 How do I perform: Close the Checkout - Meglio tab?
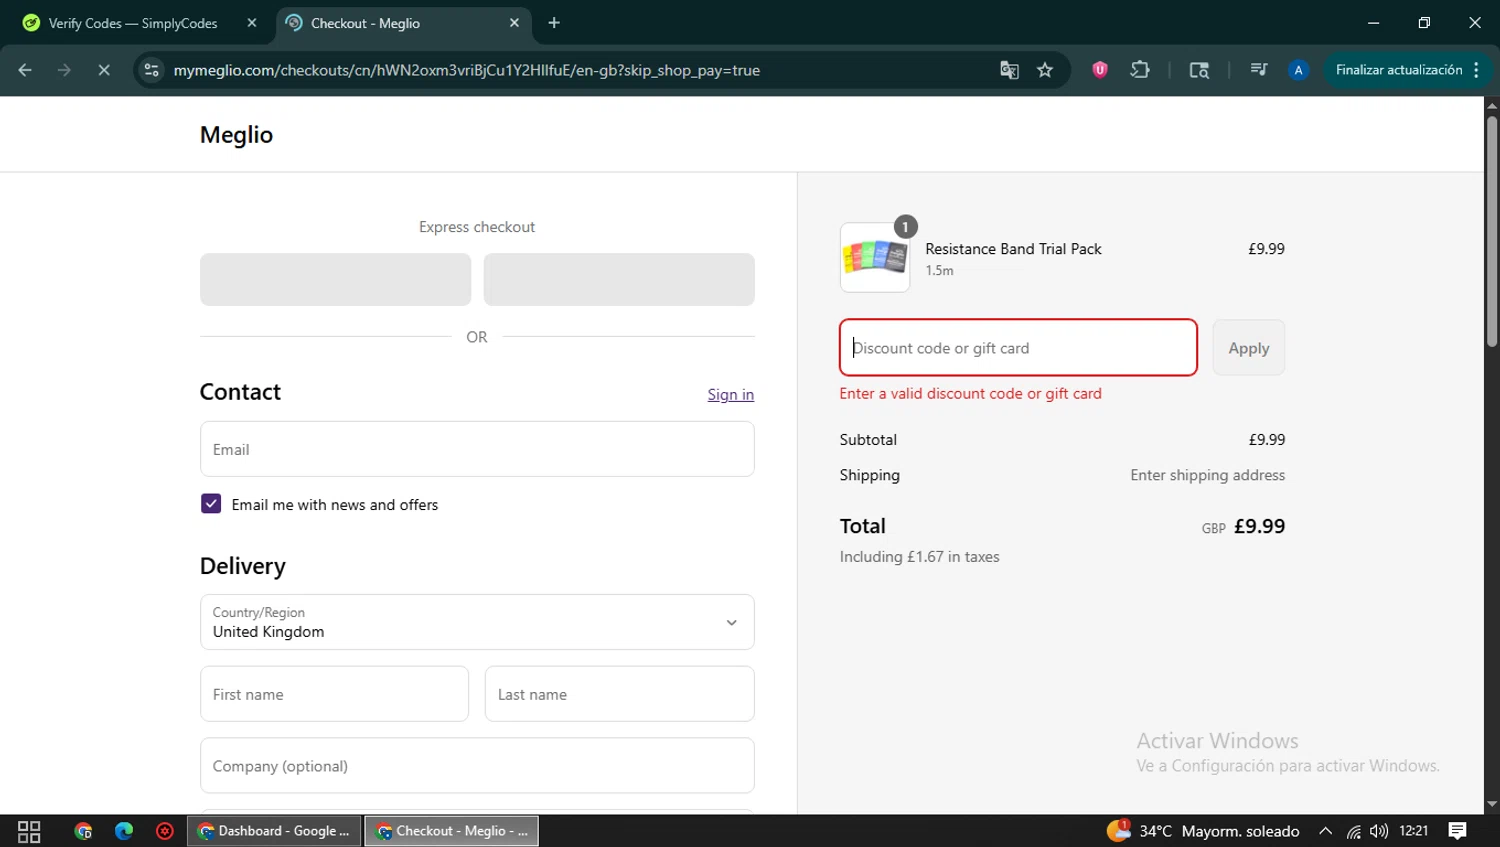point(514,23)
